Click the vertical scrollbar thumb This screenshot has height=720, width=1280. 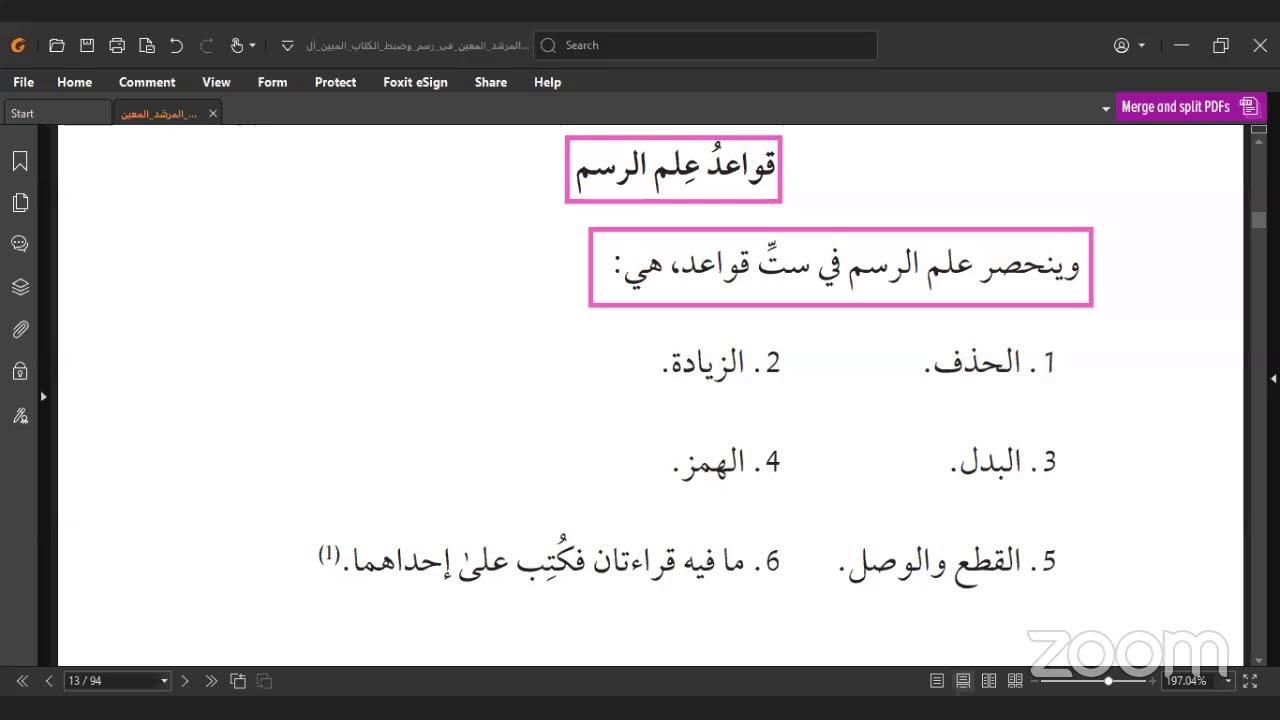(1258, 221)
